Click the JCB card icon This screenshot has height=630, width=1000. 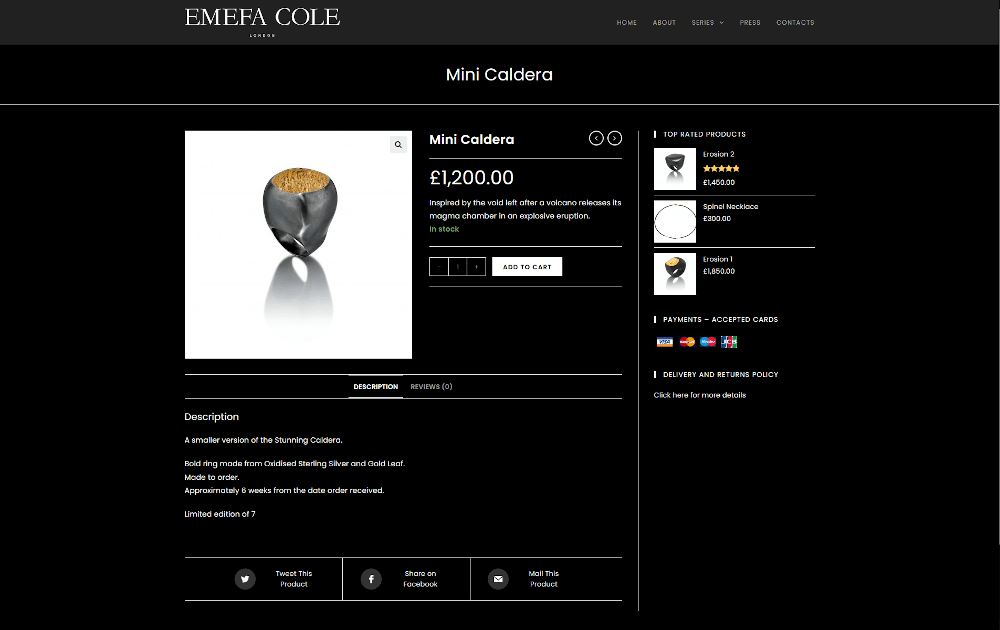[729, 342]
